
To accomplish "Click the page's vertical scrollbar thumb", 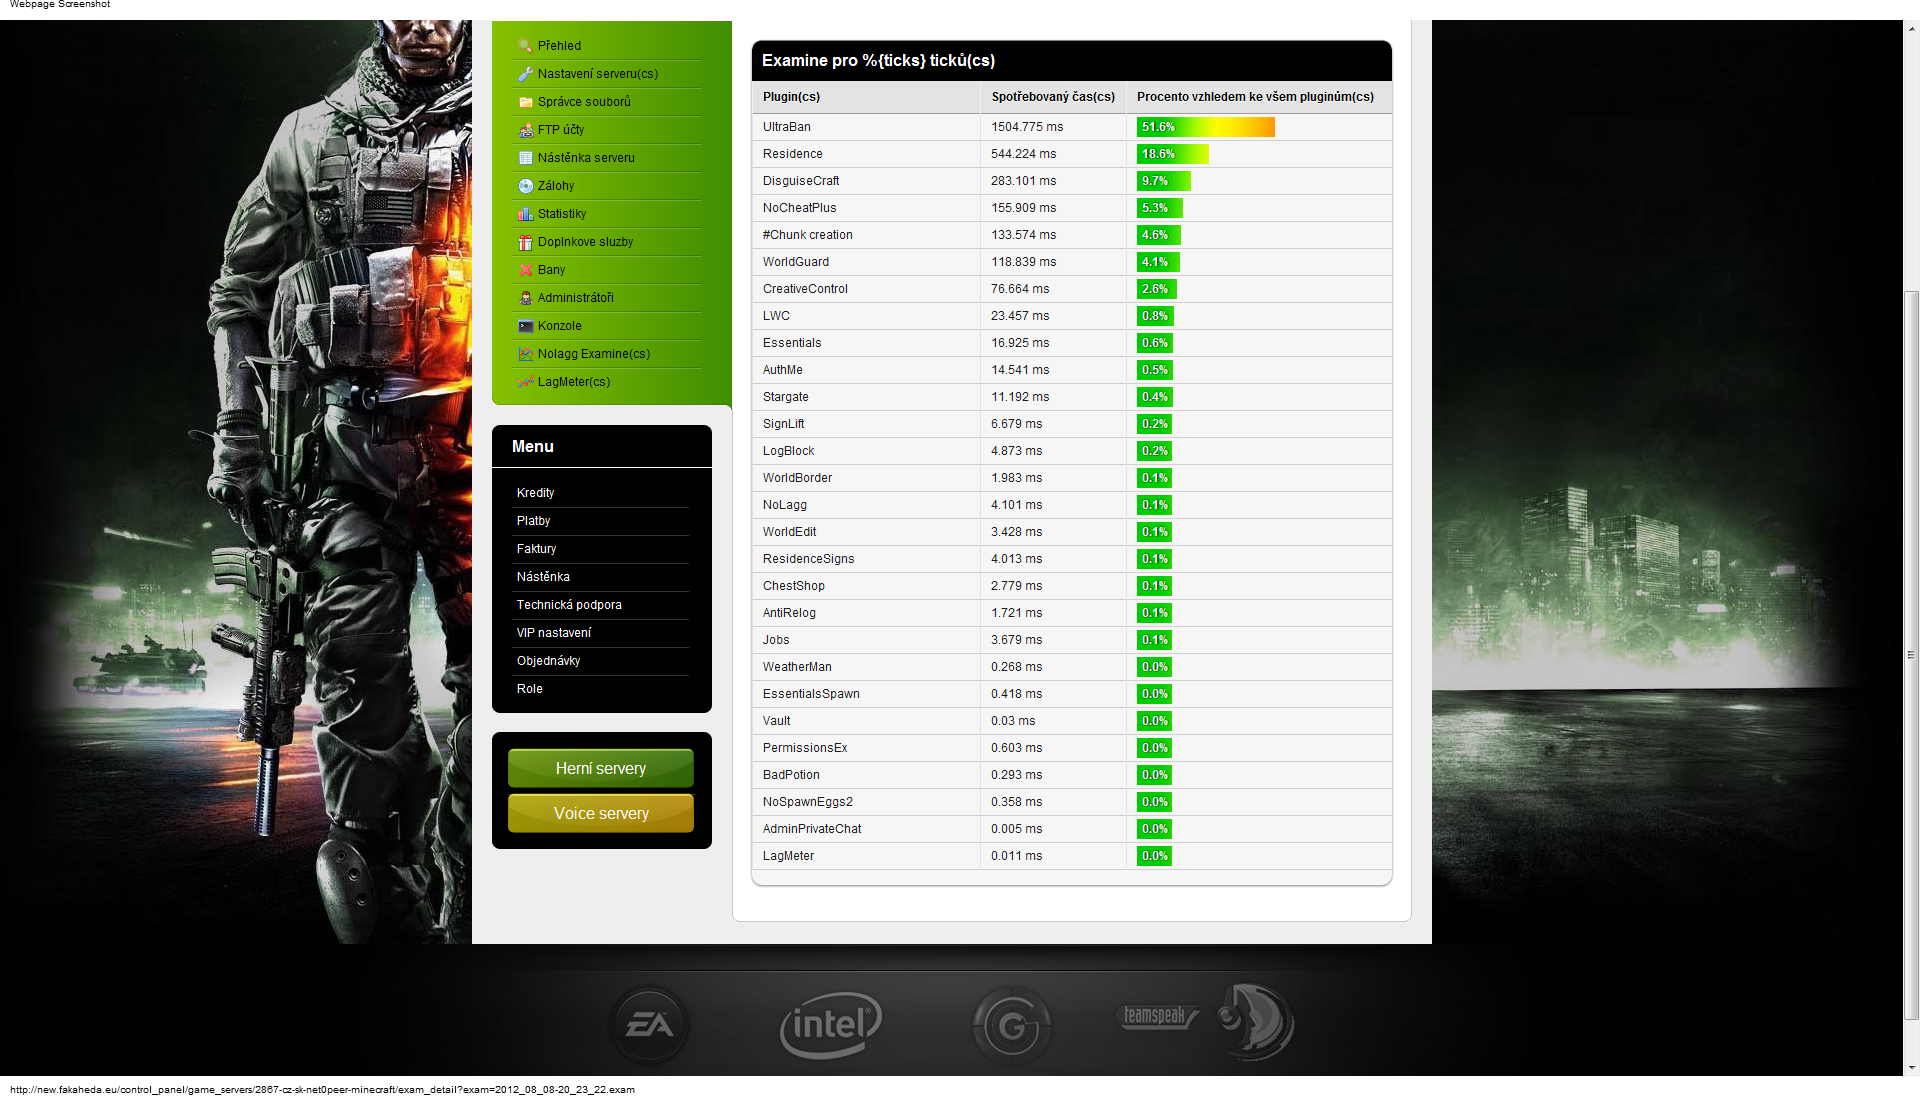I will tap(1911, 655).
